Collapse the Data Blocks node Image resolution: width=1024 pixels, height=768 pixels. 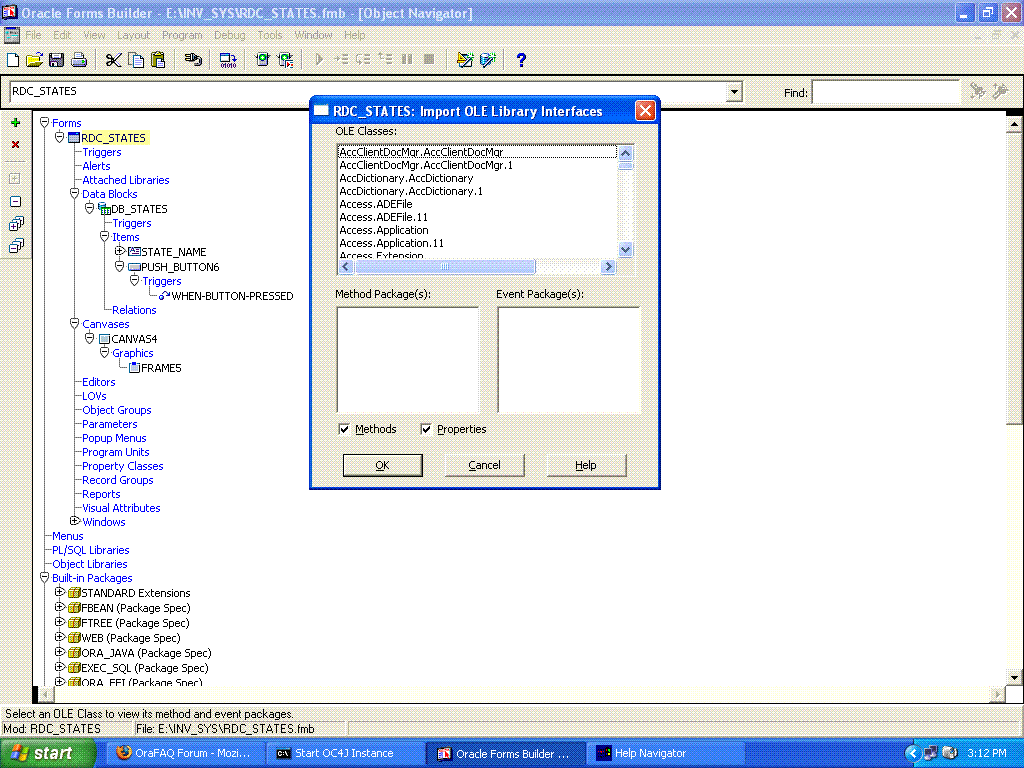click(x=74, y=193)
